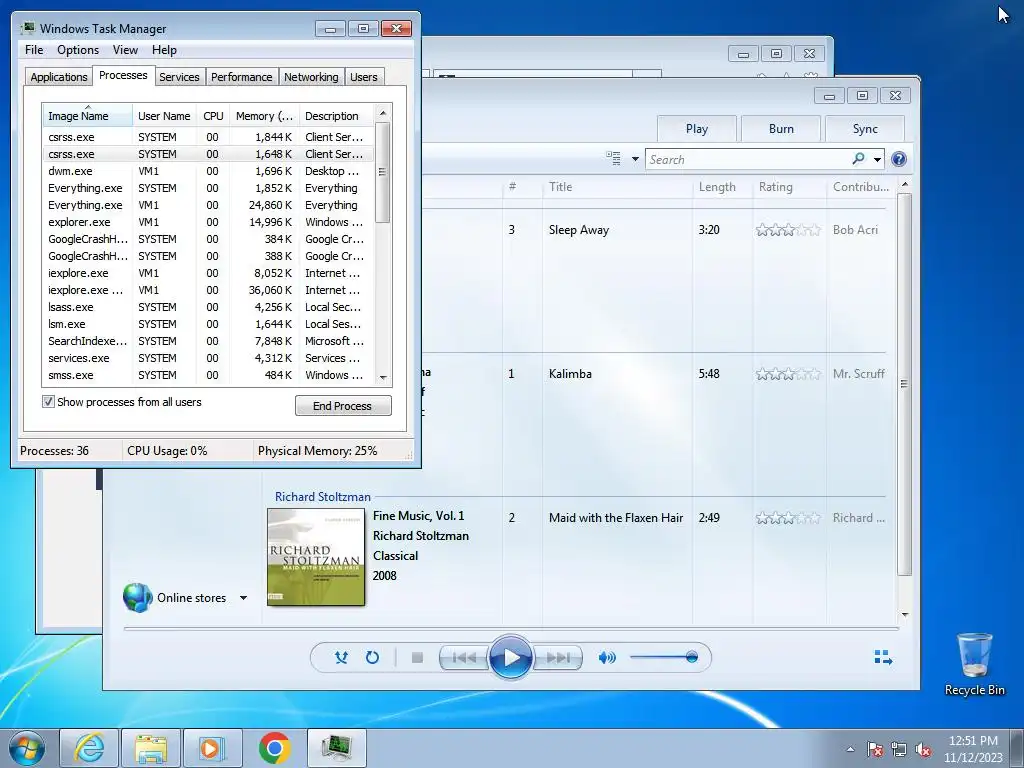Select the SearchIndexer process row
Image resolution: width=1024 pixels, height=768 pixels.
(208, 341)
